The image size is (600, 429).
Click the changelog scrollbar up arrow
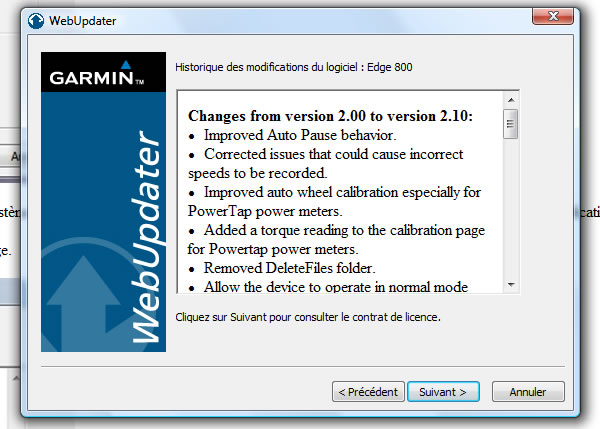(511, 100)
